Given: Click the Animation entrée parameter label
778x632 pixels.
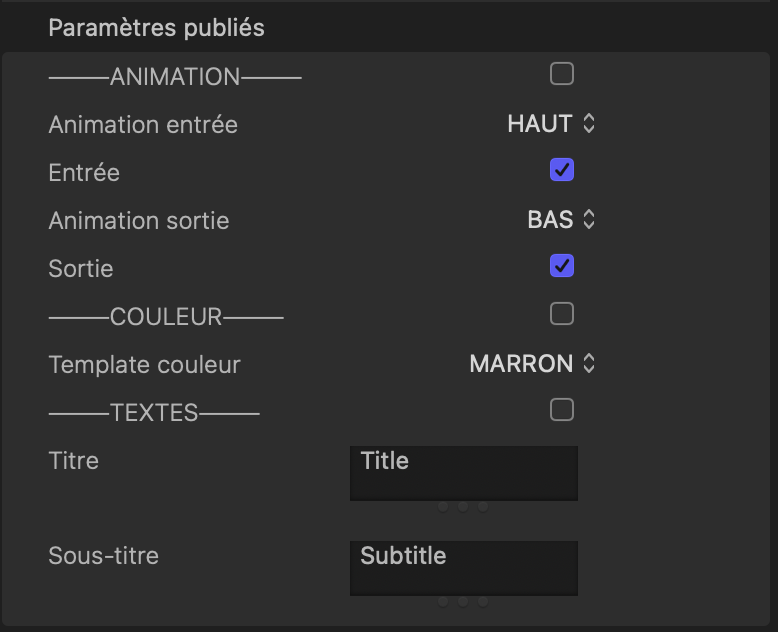Looking at the screenshot, I should [x=143, y=125].
